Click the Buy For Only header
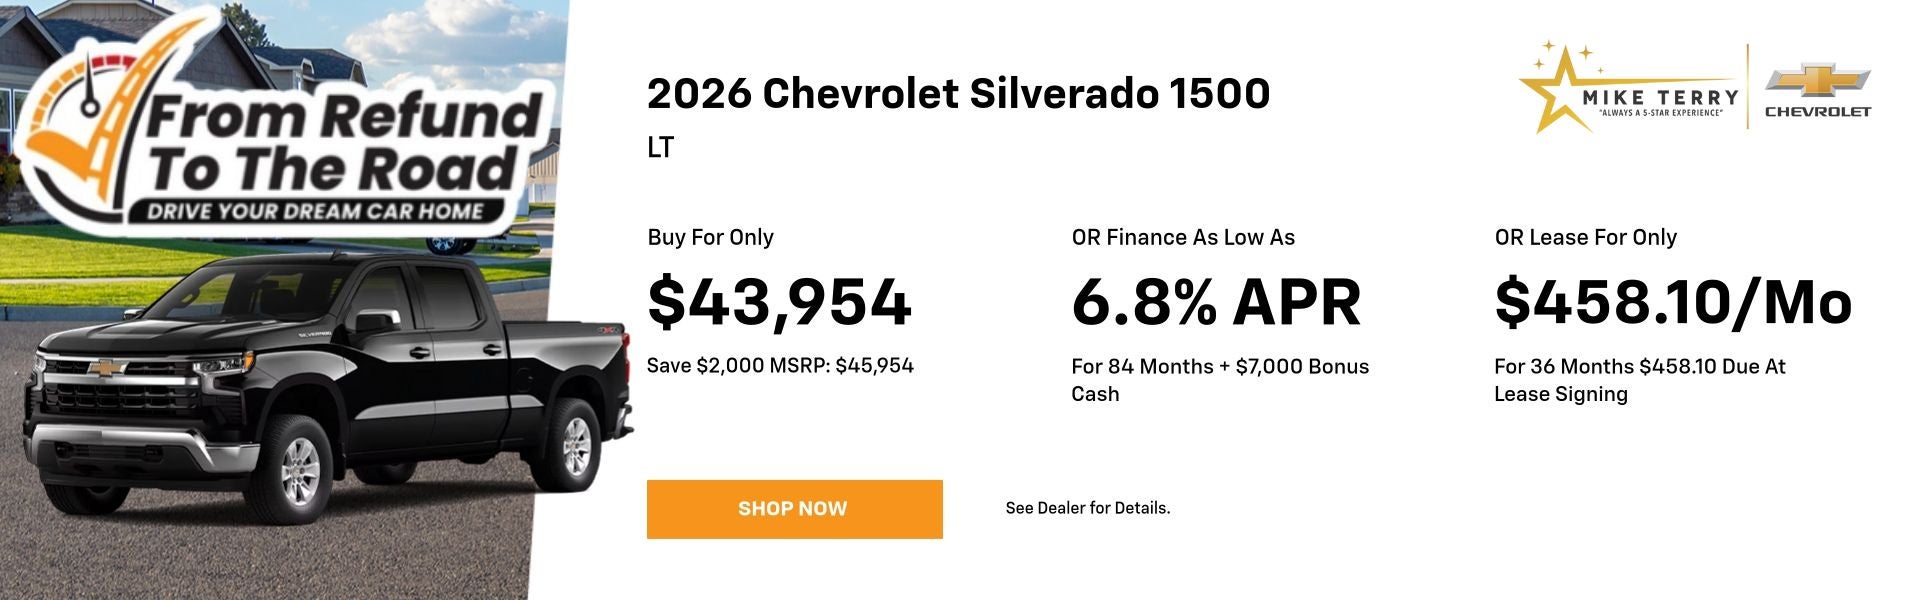Image resolution: width=1920 pixels, height=600 pixels. tap(710, 237)
